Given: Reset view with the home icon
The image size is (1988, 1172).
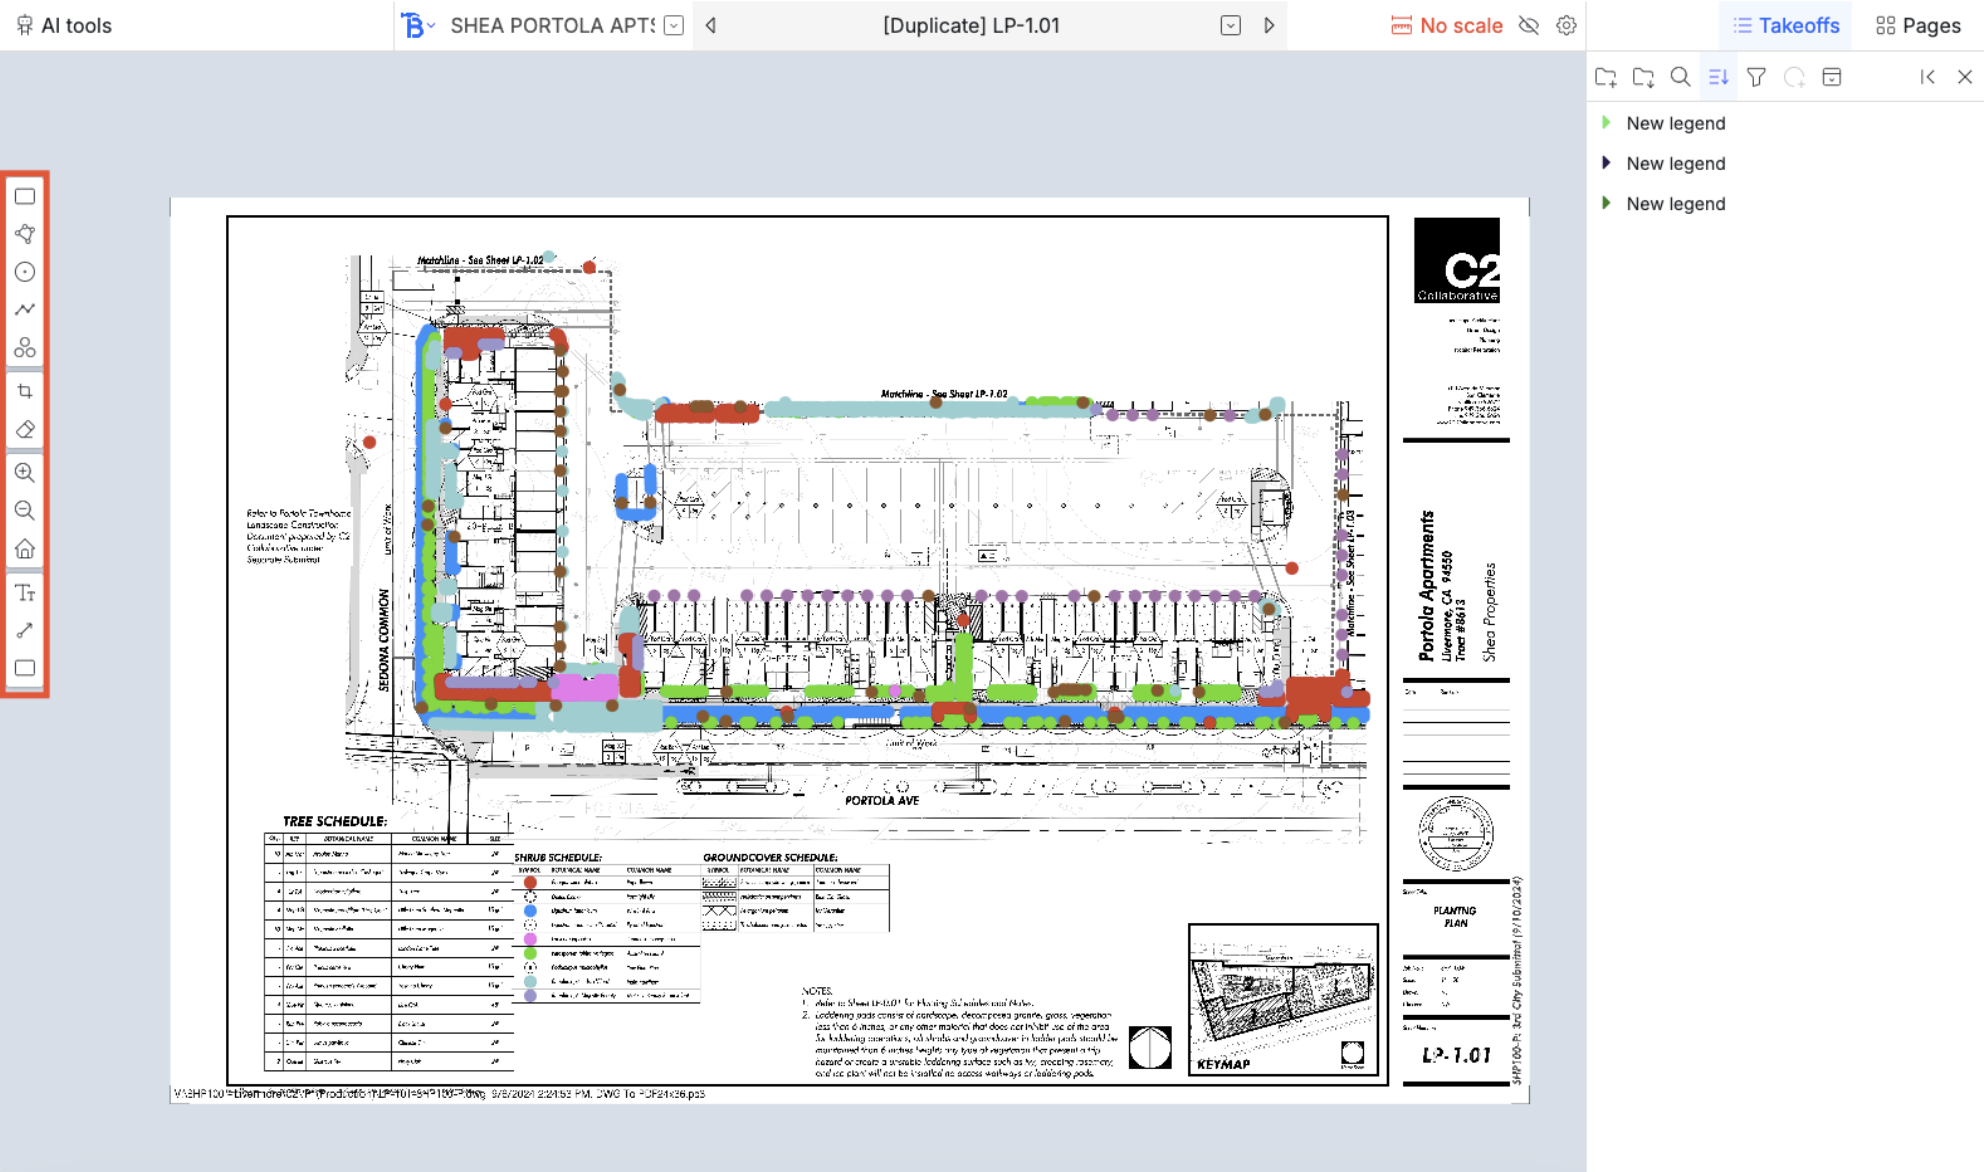Looking at the screenshot, I should coord(25,549).
